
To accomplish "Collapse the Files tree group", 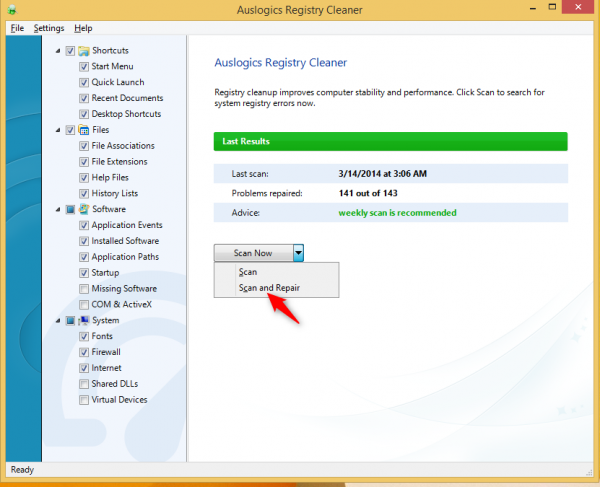I will pyautogui.click(x=58, y=130).
